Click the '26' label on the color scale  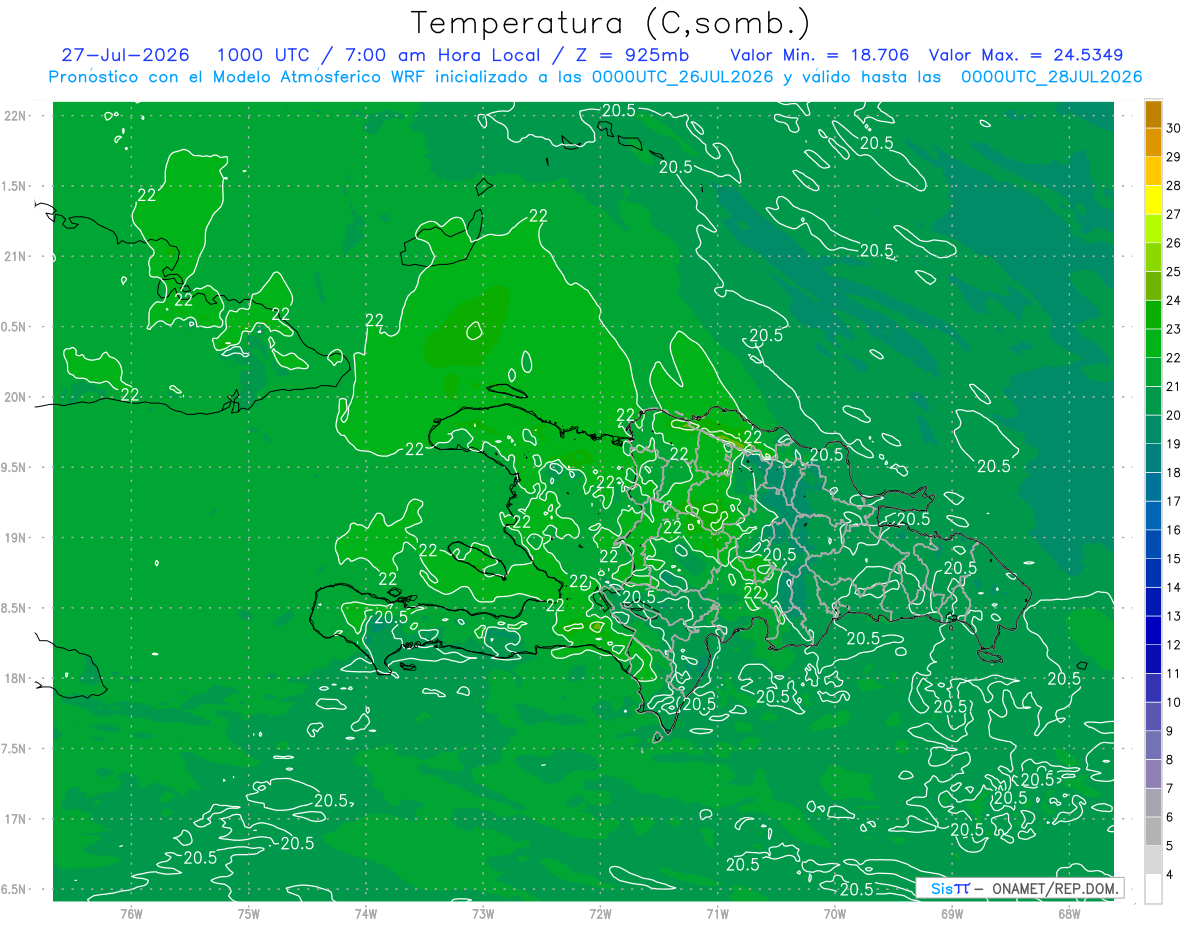[x=1174, y=243]
